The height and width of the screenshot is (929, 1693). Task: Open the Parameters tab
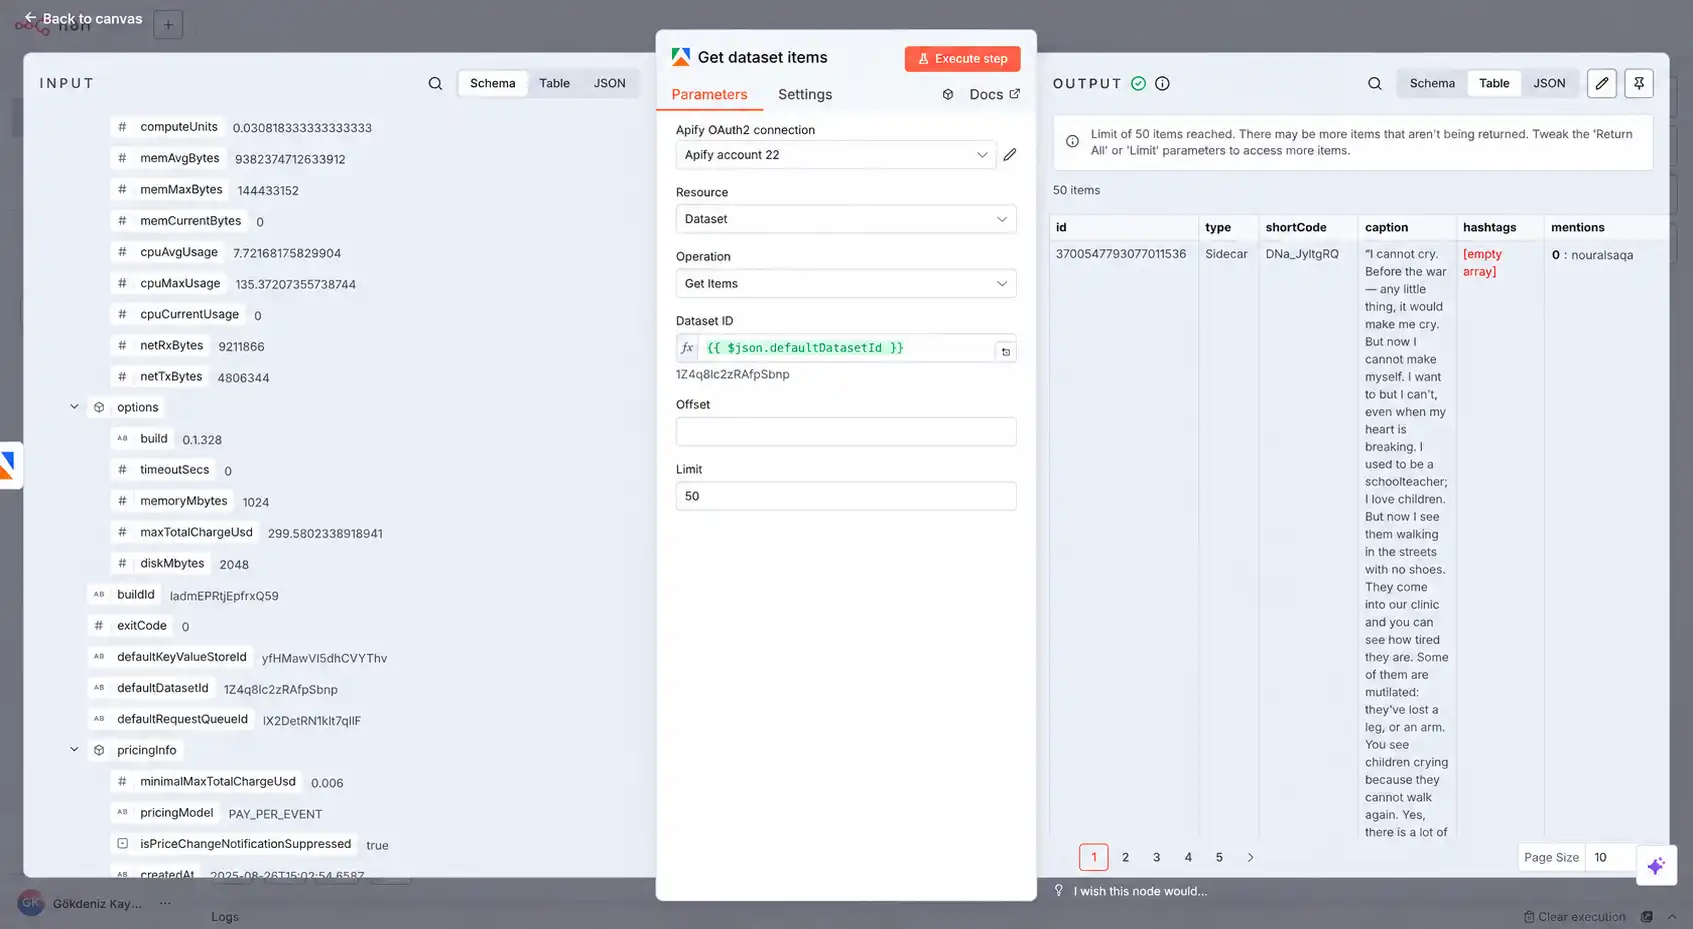click(x=709, y=95)
